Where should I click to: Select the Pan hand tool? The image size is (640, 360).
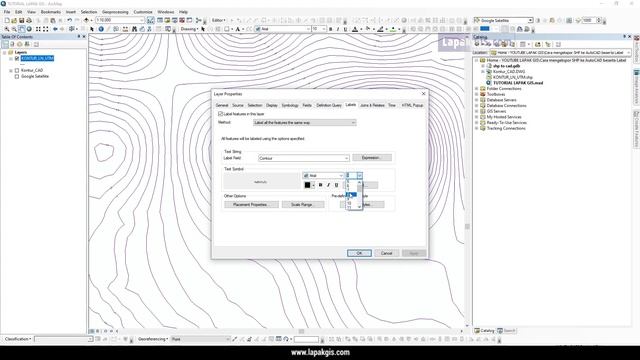click(x=22, y=29)
